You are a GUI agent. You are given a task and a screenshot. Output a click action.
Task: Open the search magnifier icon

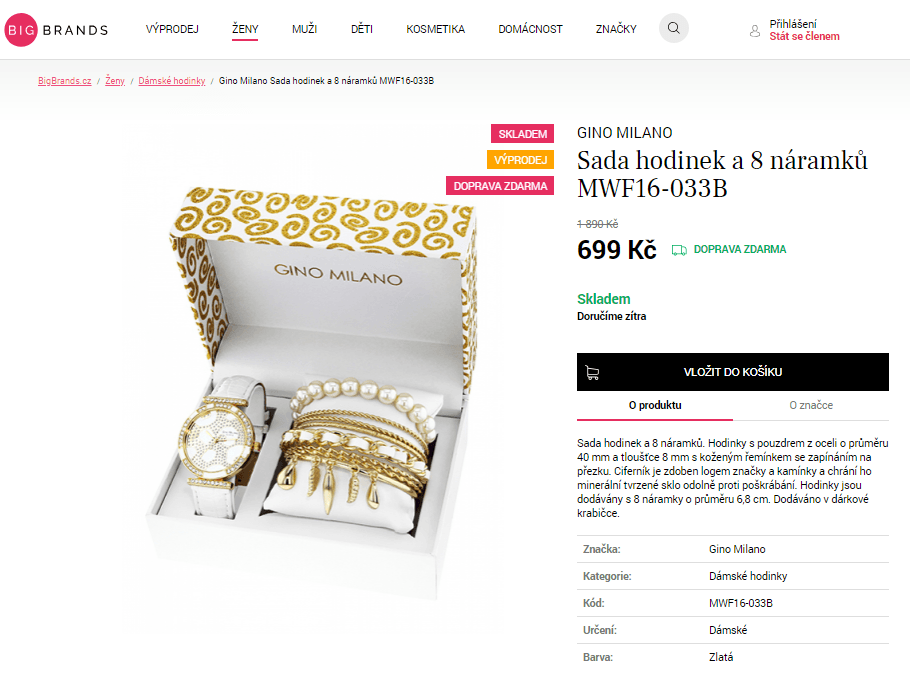[673, 28]
